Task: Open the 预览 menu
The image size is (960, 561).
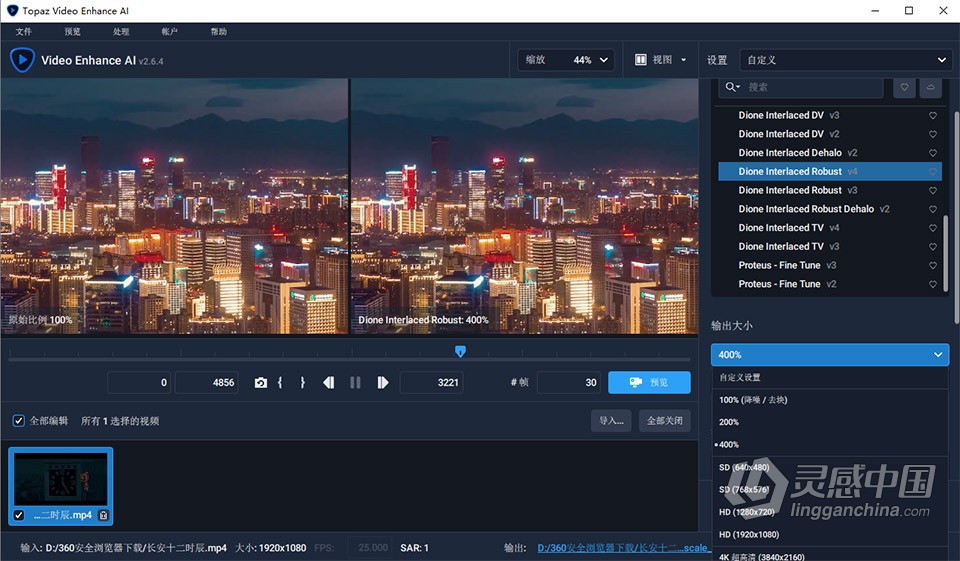Action: point(72,32)
